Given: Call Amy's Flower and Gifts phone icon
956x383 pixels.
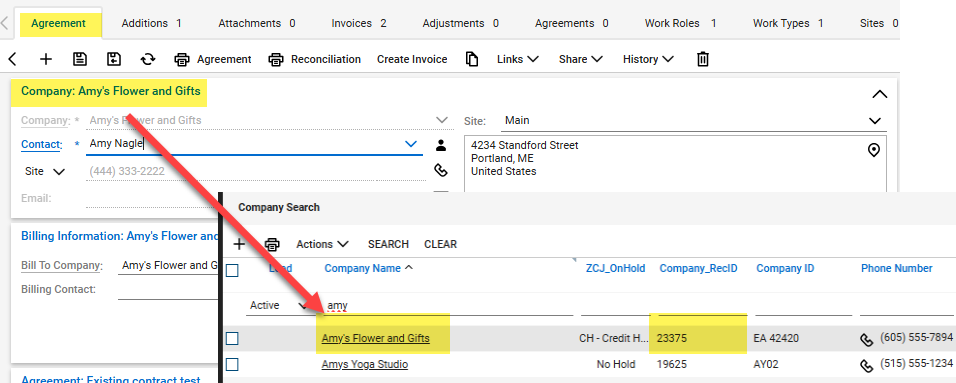Looking at the screenshot, I should tap(866, 340).
